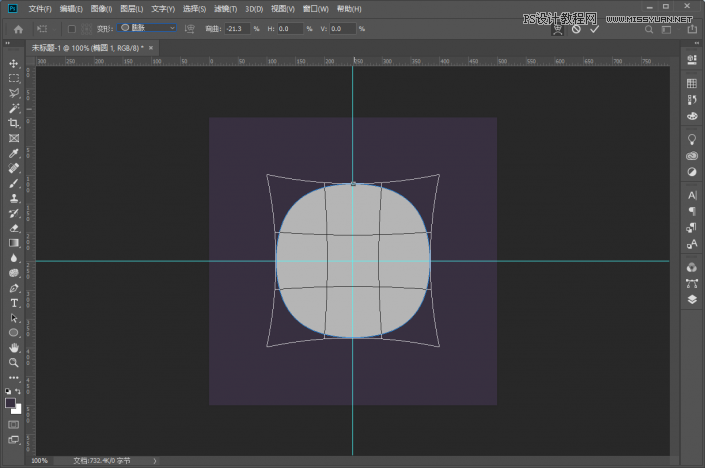The width and height of the screenshot is (705, 468).
Task: Cancel the warp transform
Action: (x=576, y=29)
